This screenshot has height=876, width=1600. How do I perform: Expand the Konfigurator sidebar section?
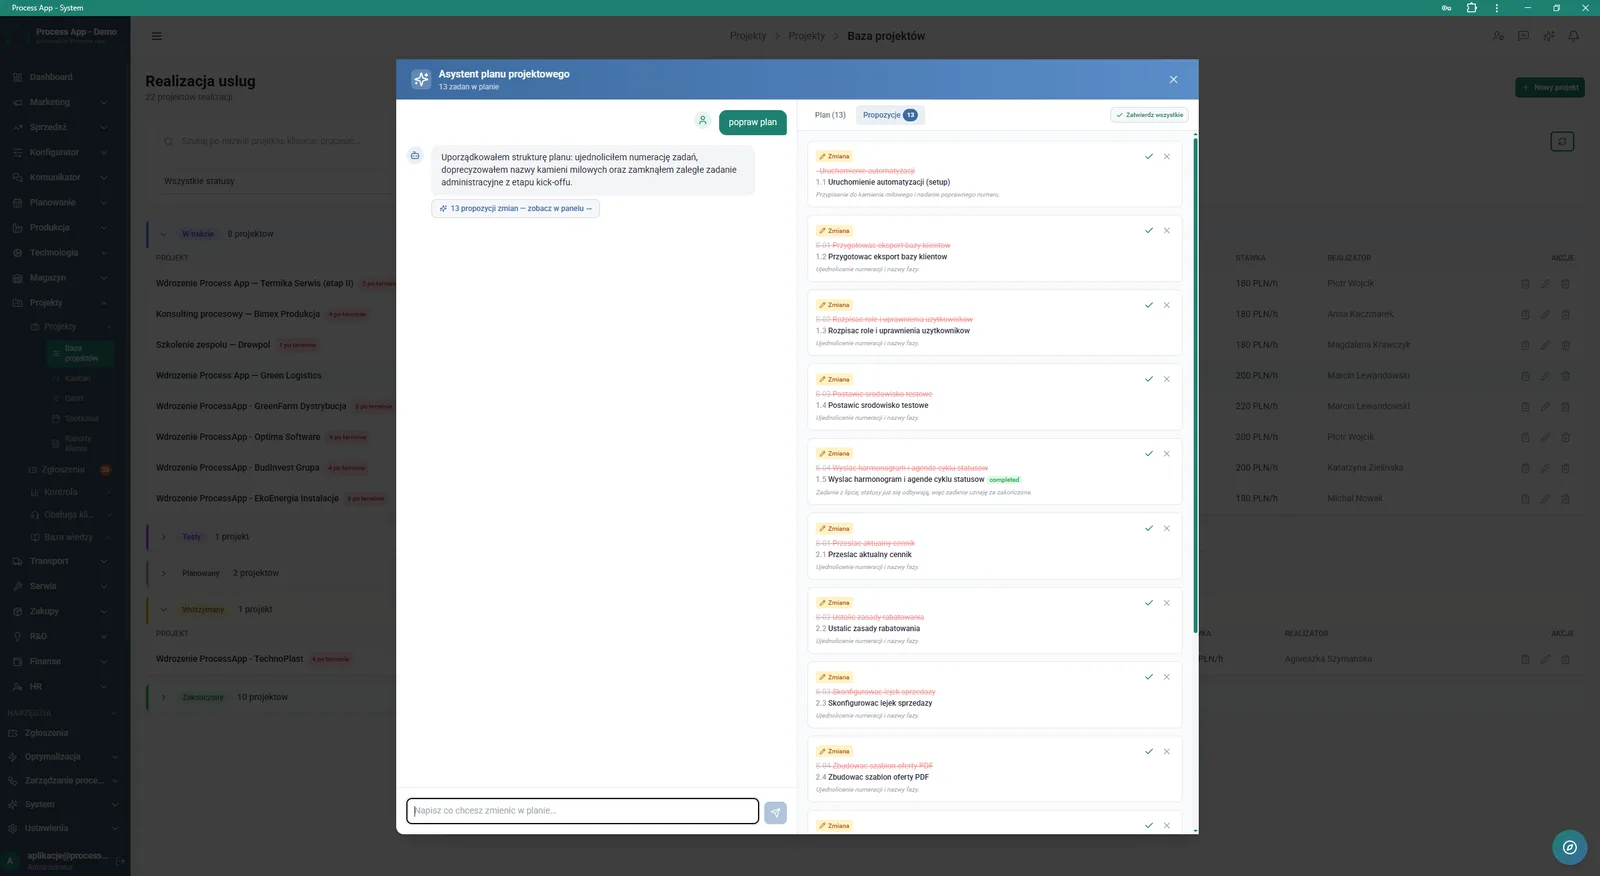tap(60, 152)
